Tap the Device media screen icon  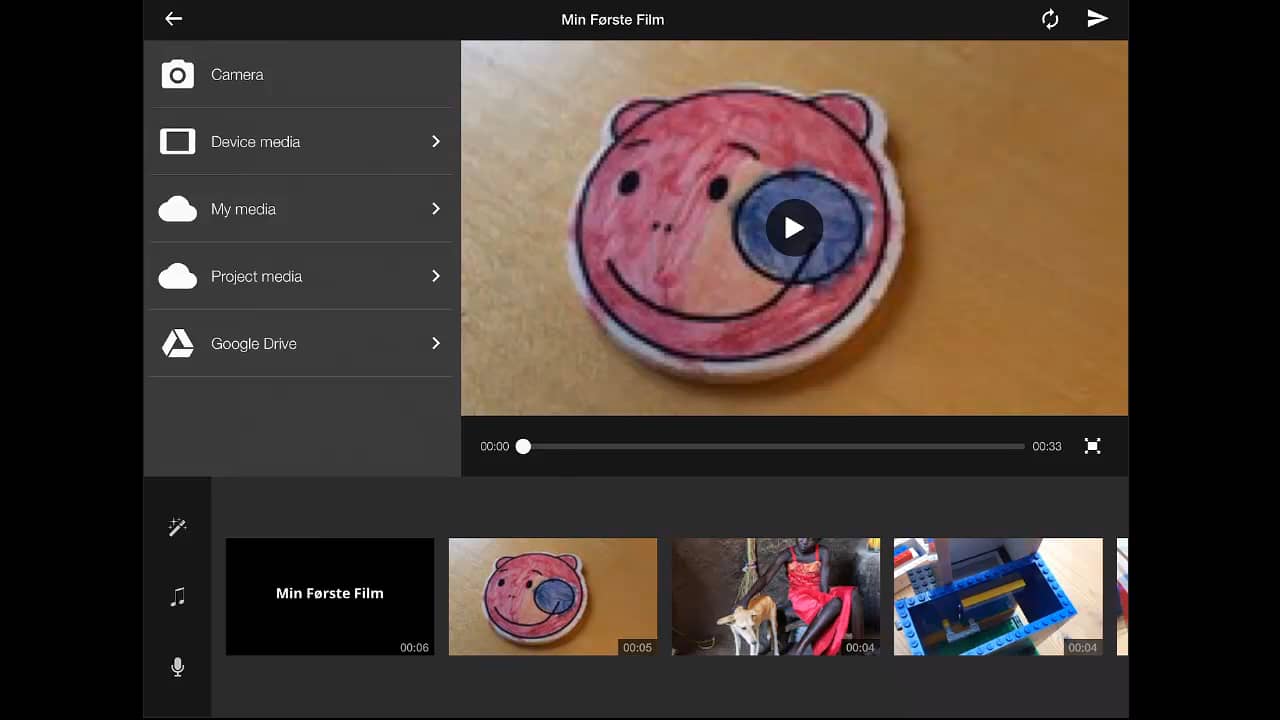178,141
